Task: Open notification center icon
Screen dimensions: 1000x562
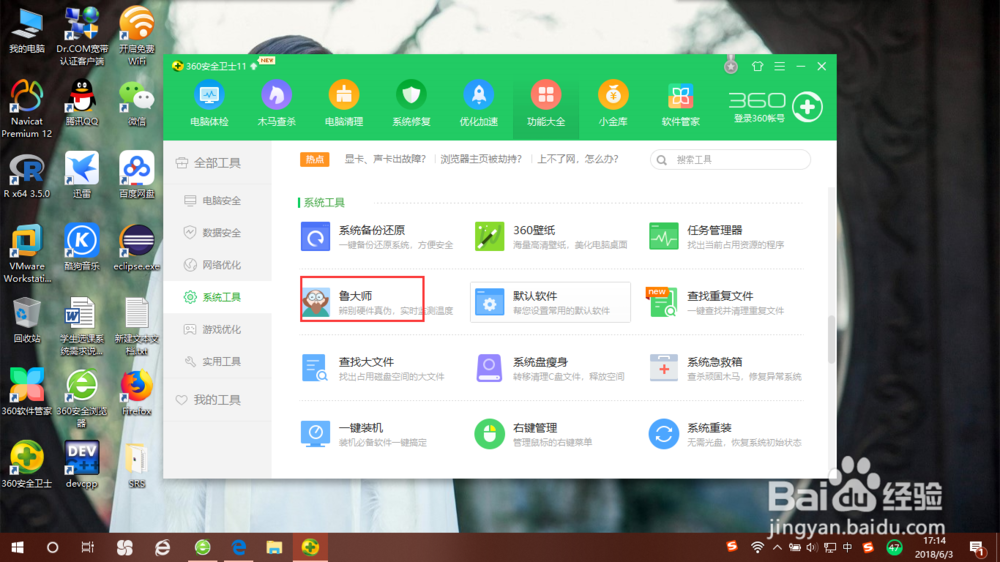Action: 976,548
